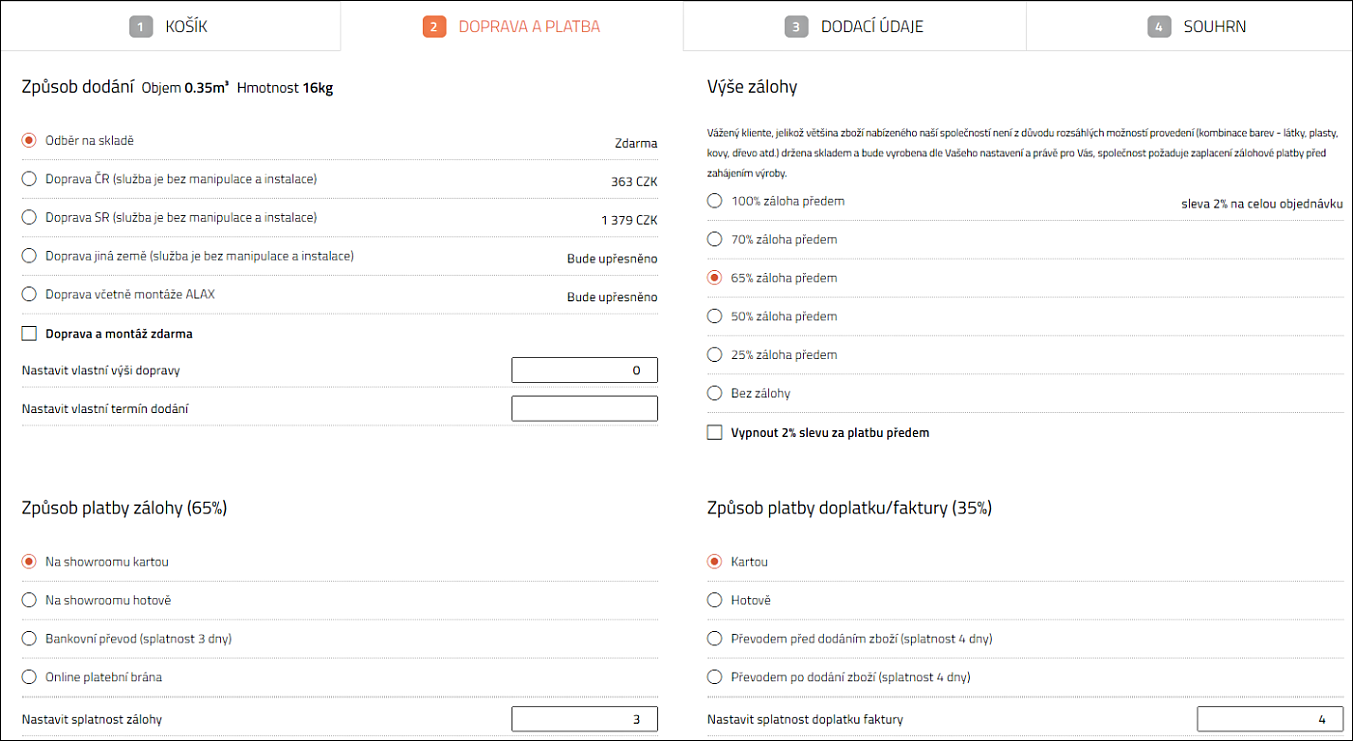Go to the Souhrn step tab
The height and width of the screenshot is (741, 1353).
click(x=1197, y=27)
